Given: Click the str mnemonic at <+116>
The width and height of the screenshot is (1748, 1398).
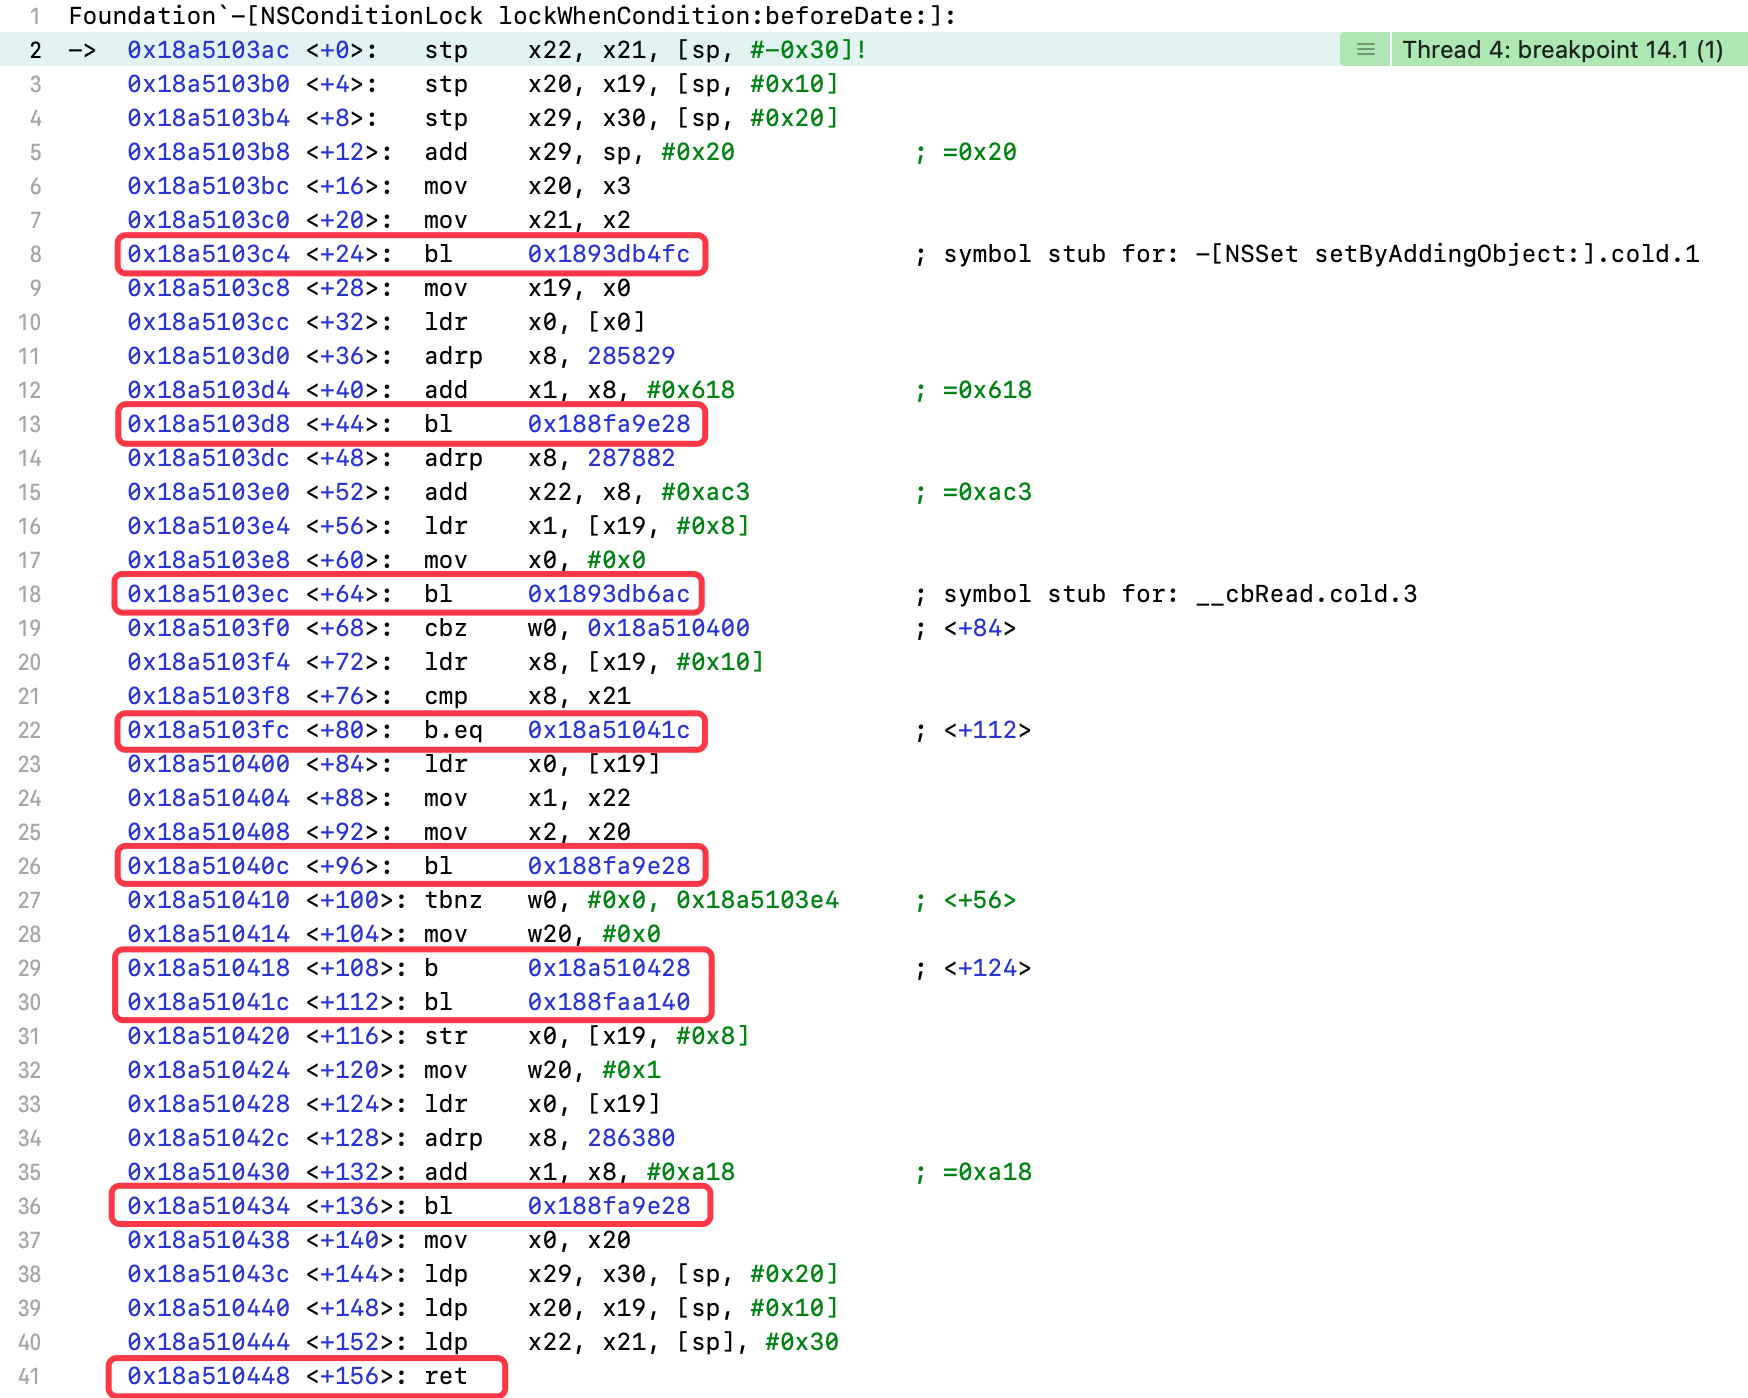Looking at the screenshot, I should click(446, 1036).
